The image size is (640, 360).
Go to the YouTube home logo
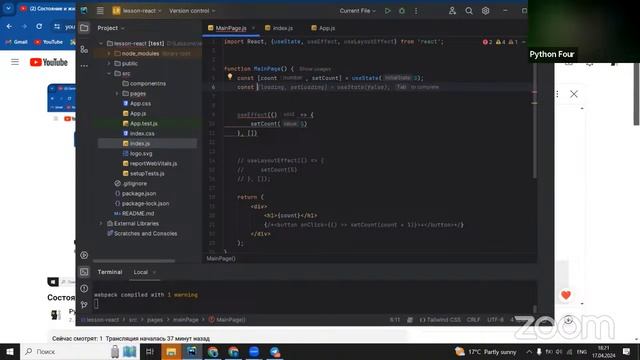tap(49, 62)
